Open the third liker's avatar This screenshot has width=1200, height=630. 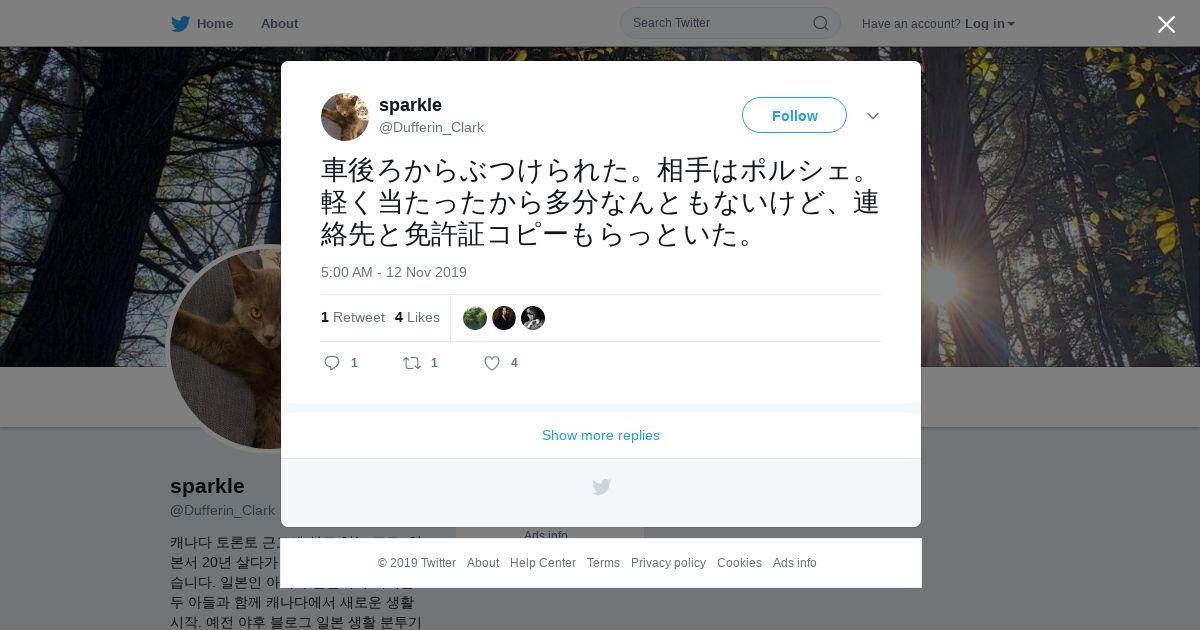(533, 318)
